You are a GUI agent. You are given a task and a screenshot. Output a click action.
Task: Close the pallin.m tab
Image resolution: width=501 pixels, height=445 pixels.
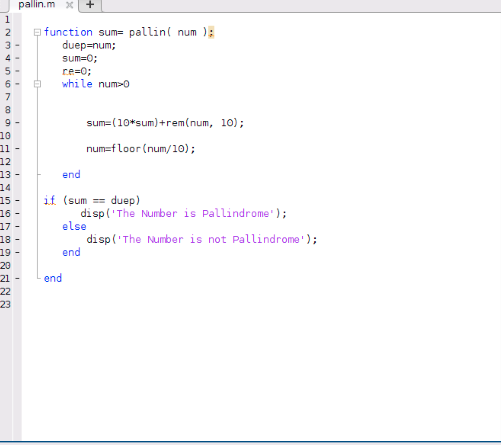coord(69,5)
